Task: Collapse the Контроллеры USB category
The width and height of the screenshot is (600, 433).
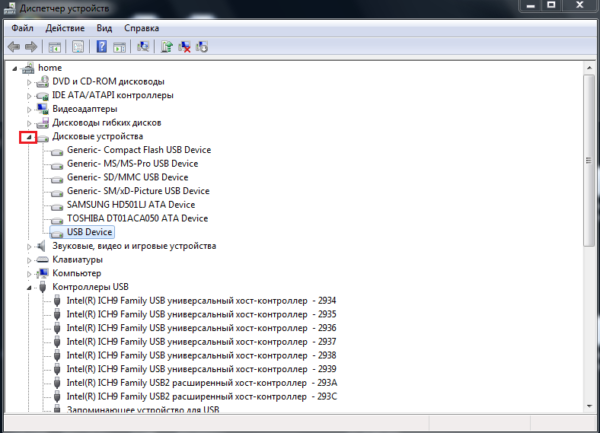Action: click(29, 287)
